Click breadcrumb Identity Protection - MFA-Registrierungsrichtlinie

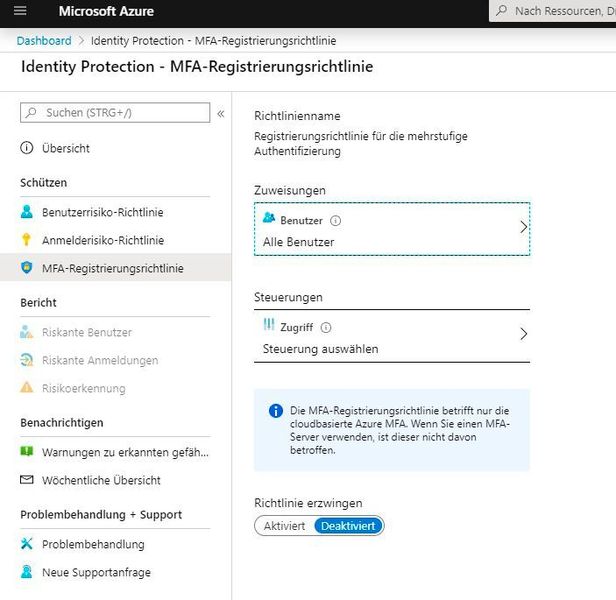point(213,41)
